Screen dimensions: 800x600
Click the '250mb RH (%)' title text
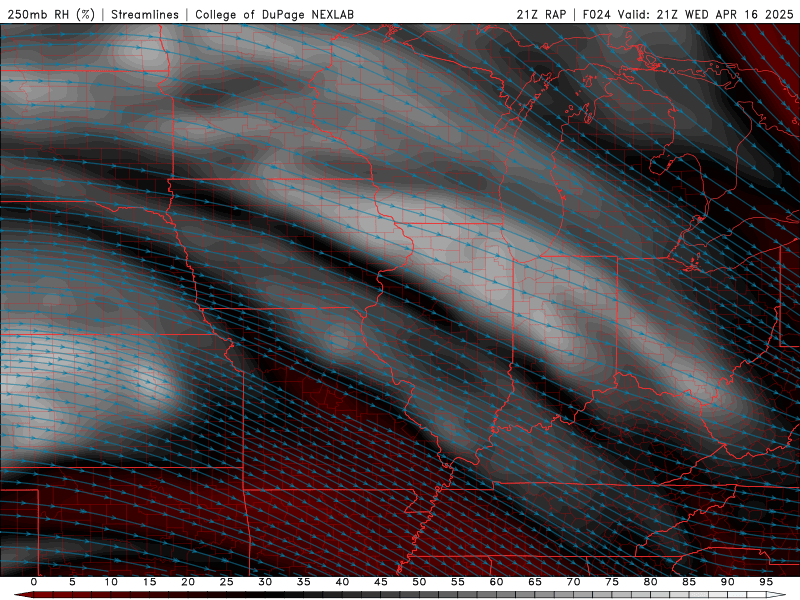[51, 14]
